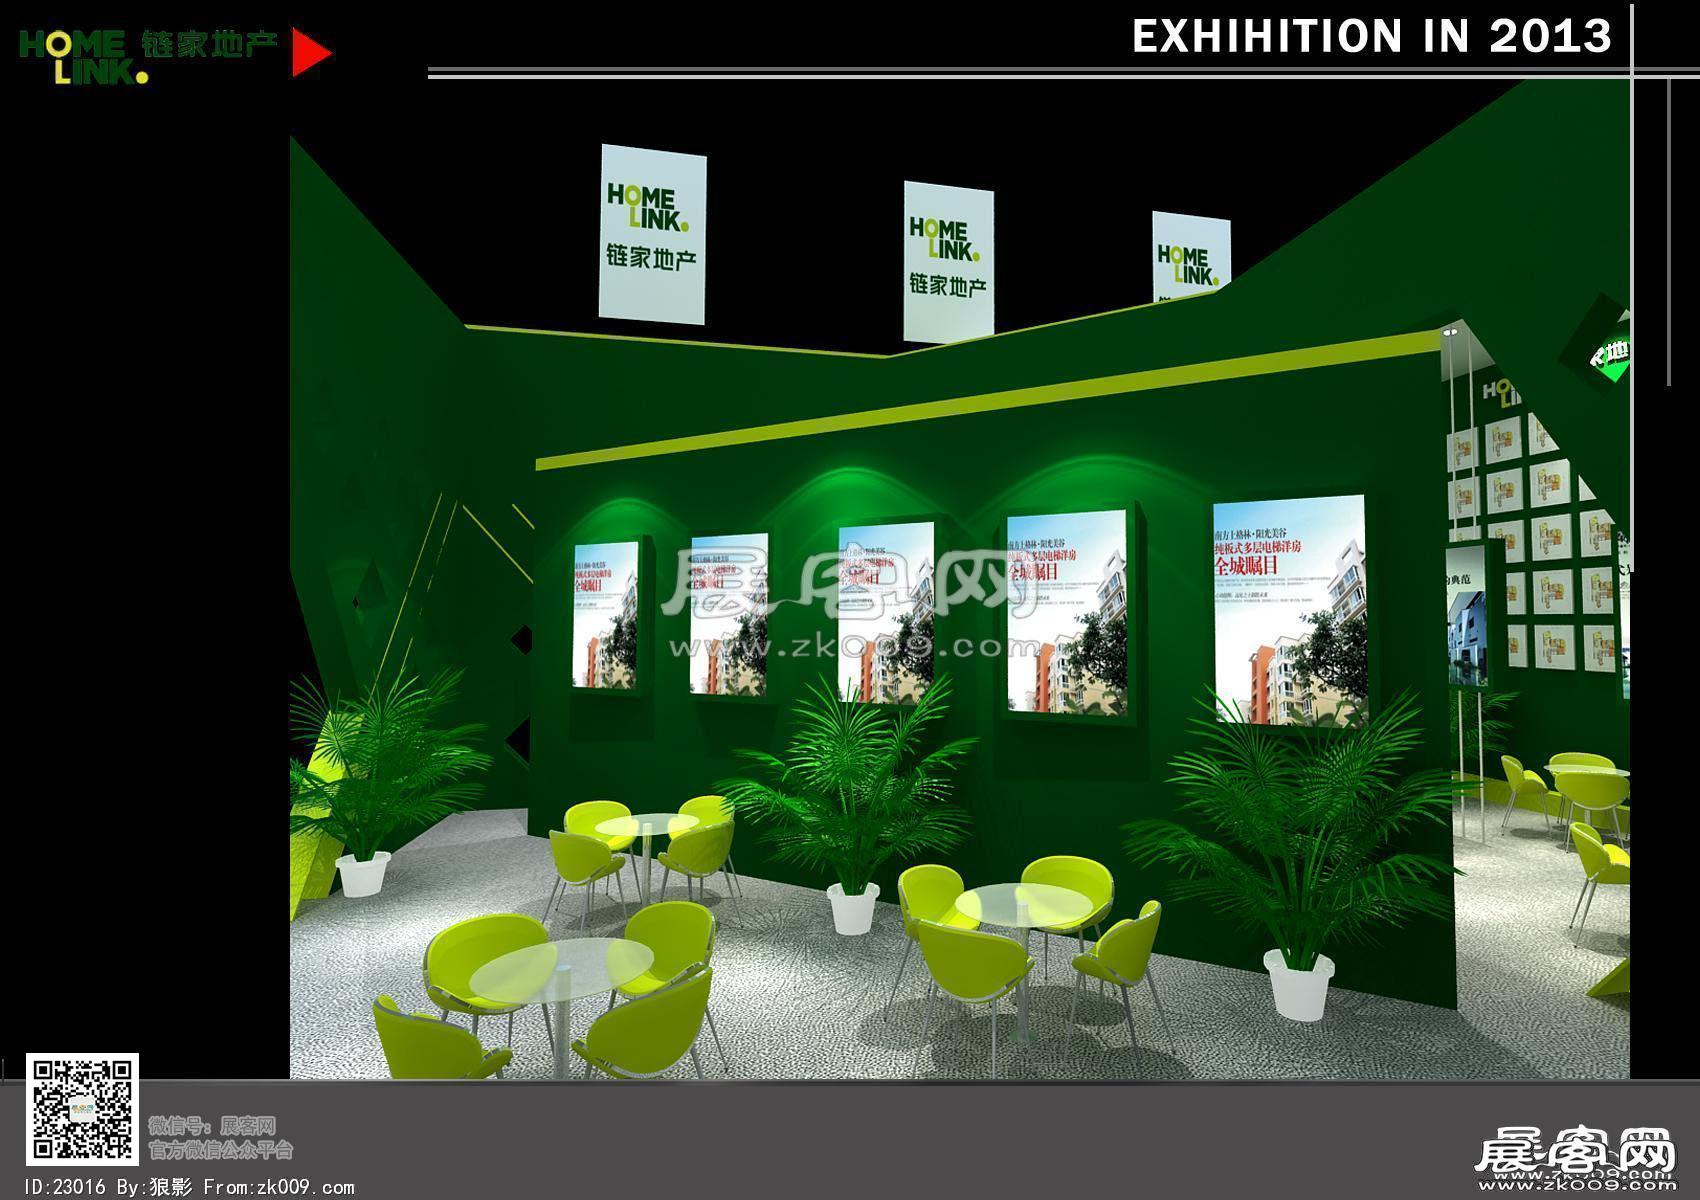The height and width of the screenshot is (1200, 1700).
Task: Click the HOME LINK logo in header
Action: 83,57
